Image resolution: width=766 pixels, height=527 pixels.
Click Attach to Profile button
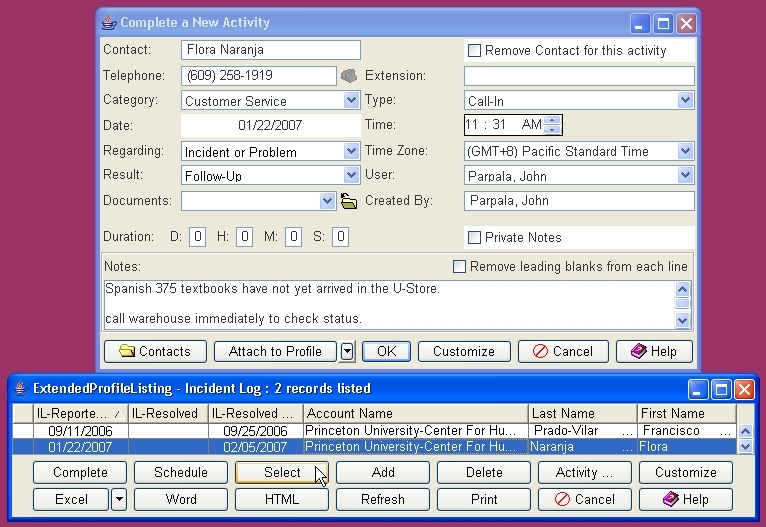(275, 351)
